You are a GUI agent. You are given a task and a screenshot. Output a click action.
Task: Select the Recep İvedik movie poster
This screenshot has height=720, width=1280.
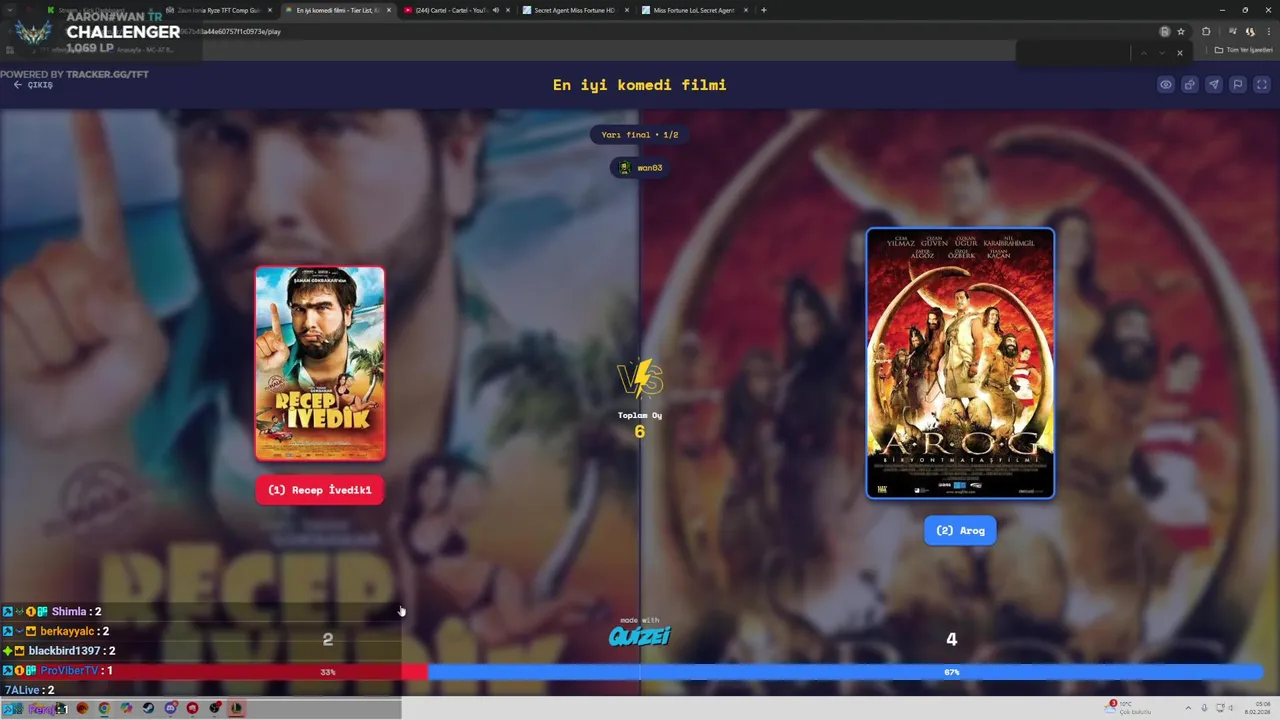point(320,363)
